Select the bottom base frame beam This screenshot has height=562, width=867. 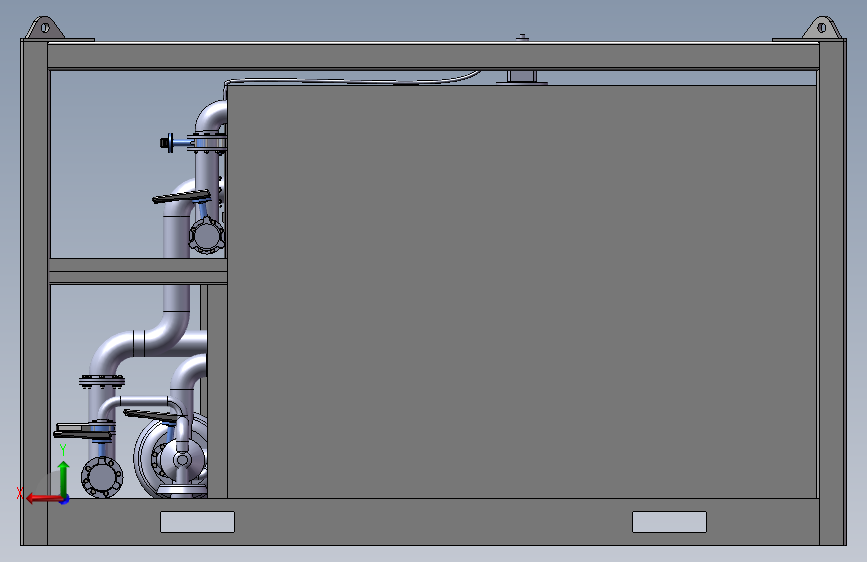tap(433, 522)
